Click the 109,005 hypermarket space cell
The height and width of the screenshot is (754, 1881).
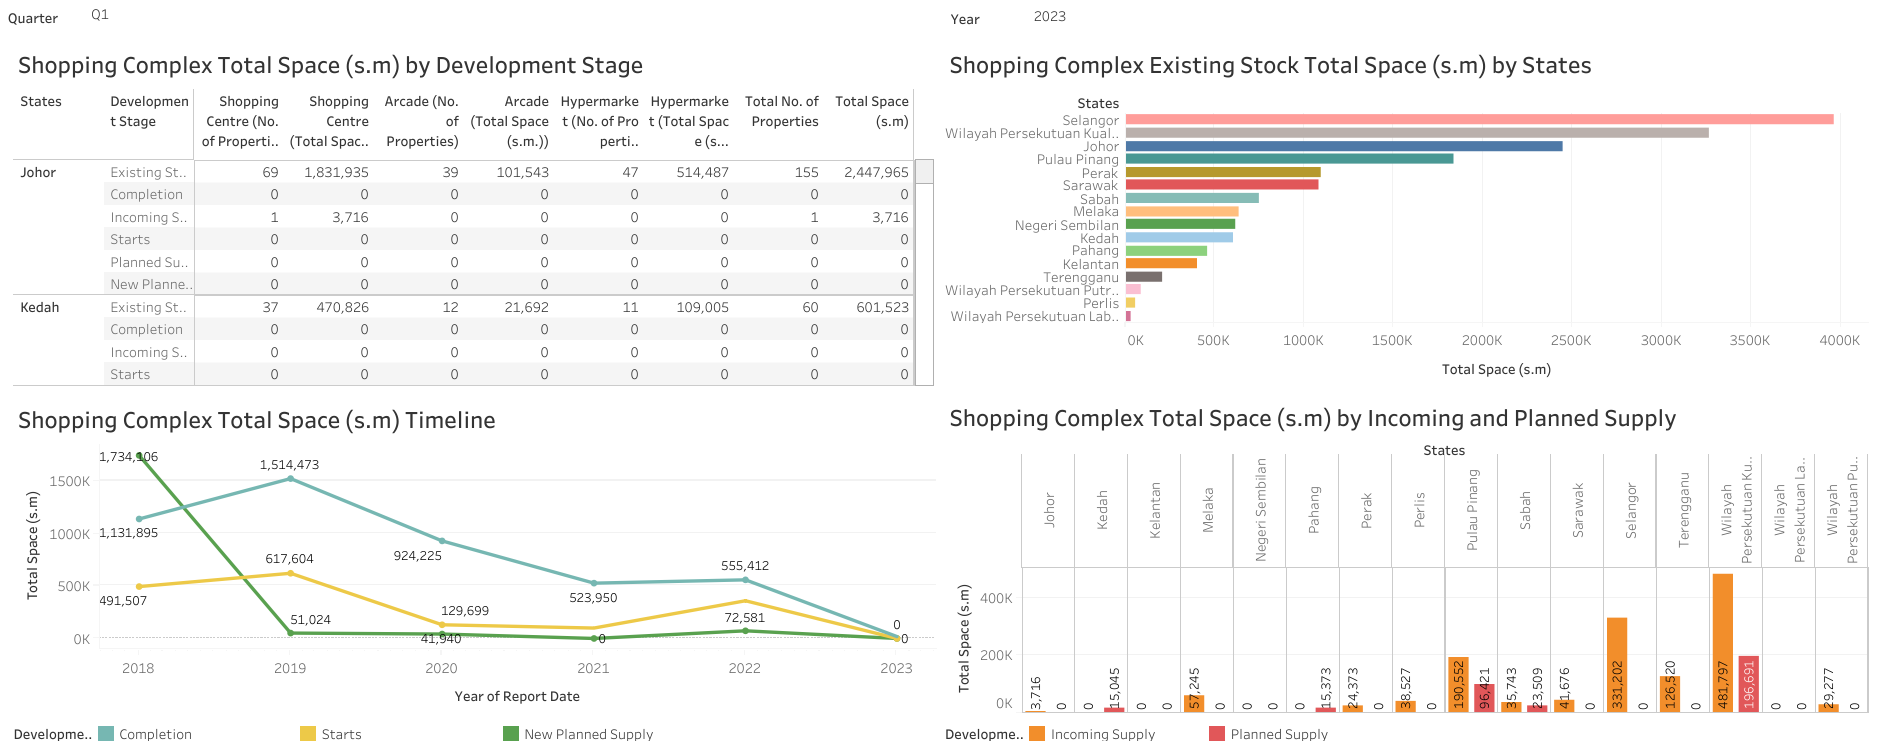(702, 307)
